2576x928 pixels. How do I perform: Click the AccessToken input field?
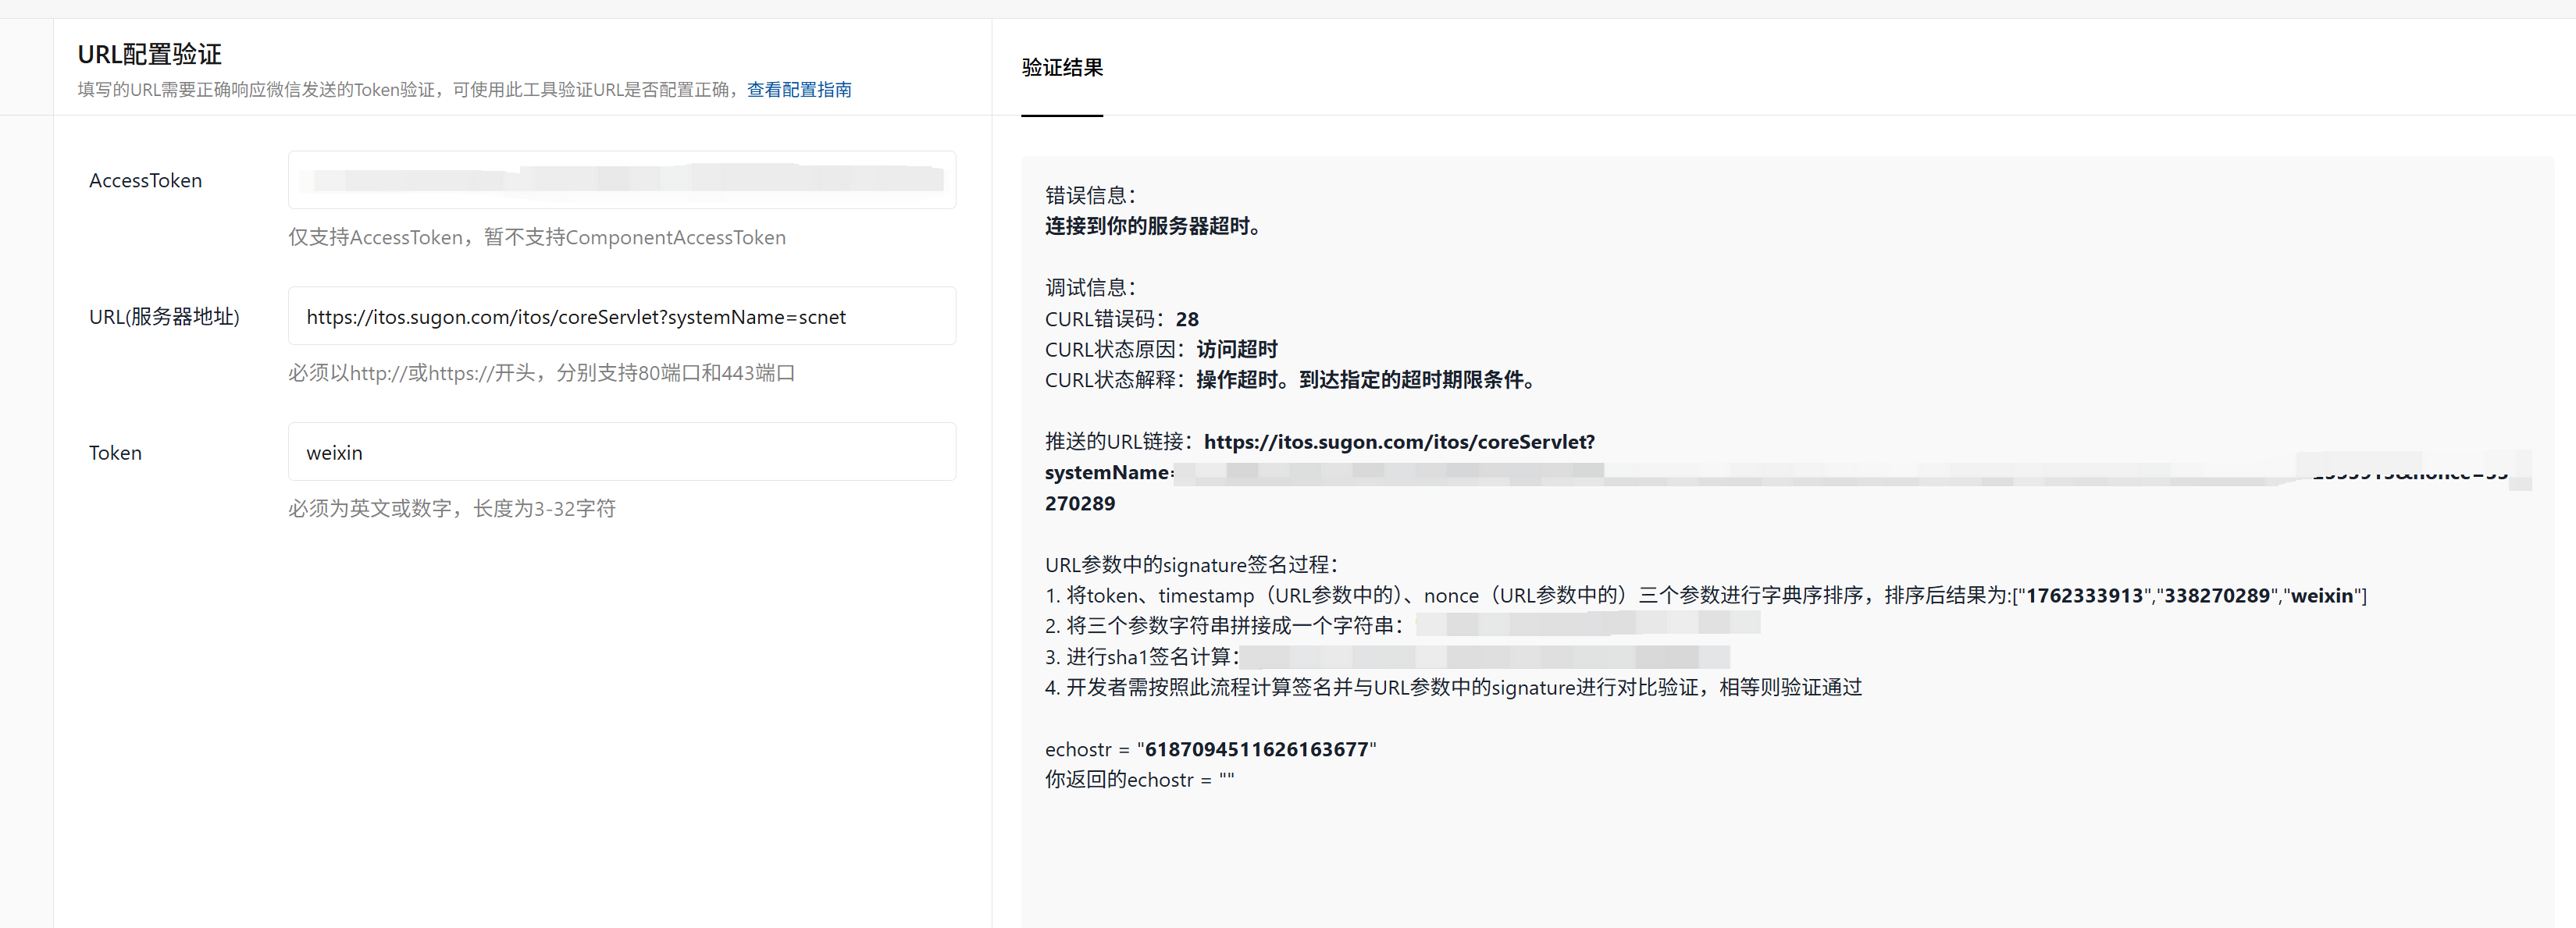coord(621,180)
